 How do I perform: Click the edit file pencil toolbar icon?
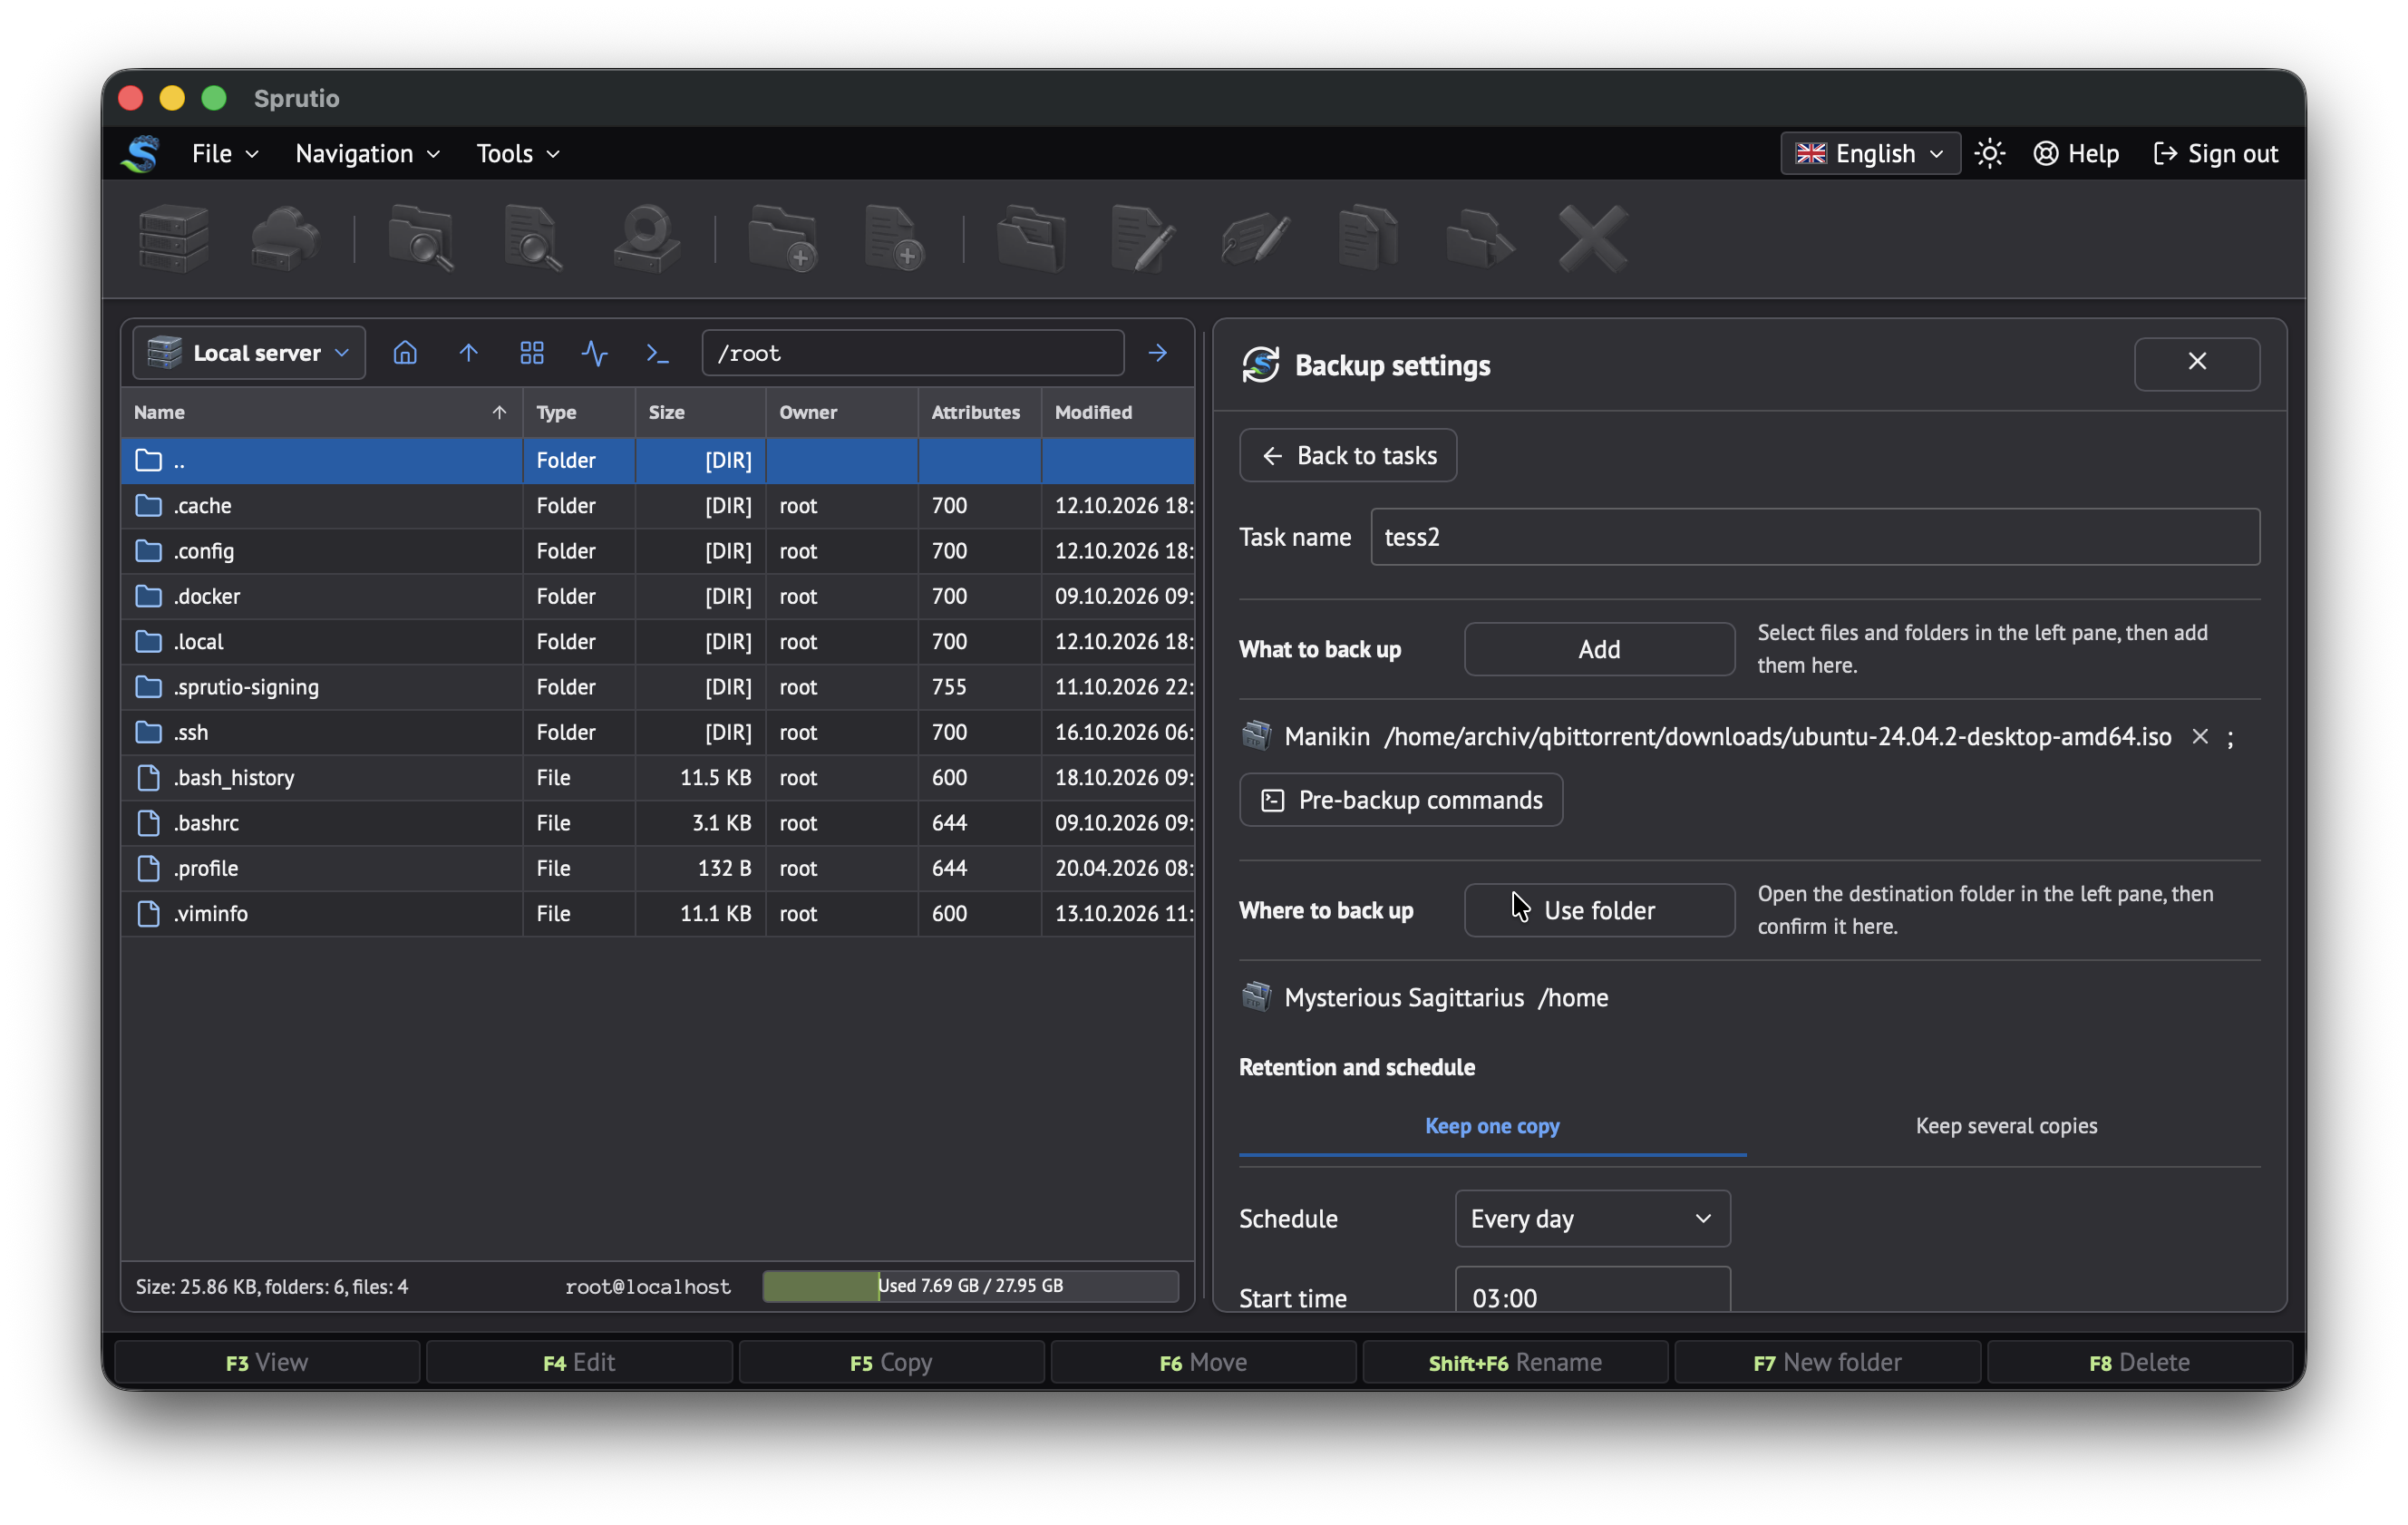[1143, 238]
